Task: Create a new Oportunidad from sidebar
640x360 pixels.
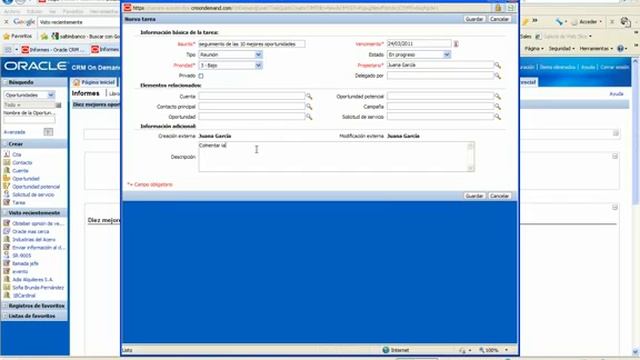Action: tap(26, 179)
